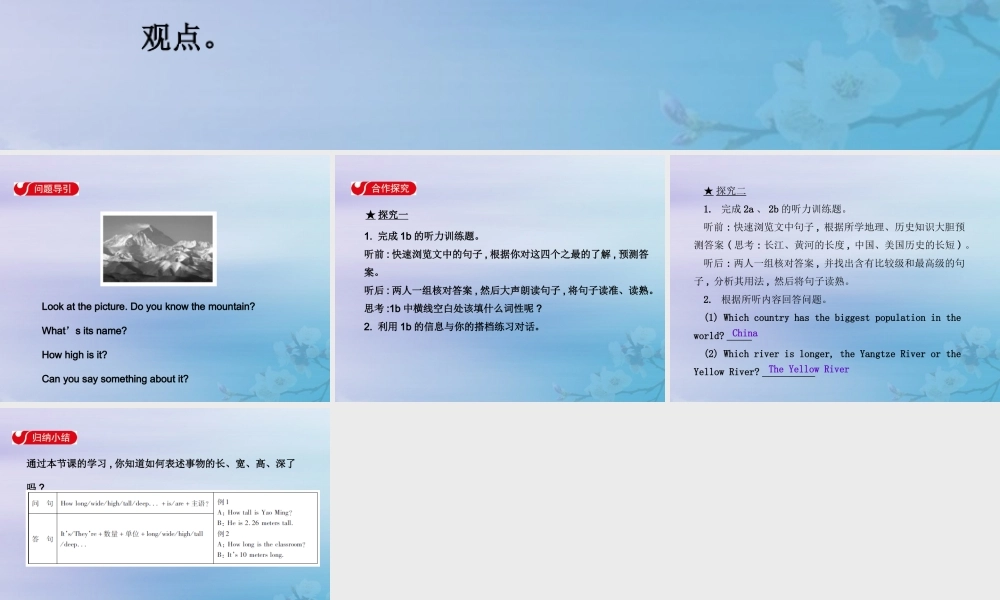
Task: Click '2. 利用 1b 的信息' line
Action: (452, 326)
